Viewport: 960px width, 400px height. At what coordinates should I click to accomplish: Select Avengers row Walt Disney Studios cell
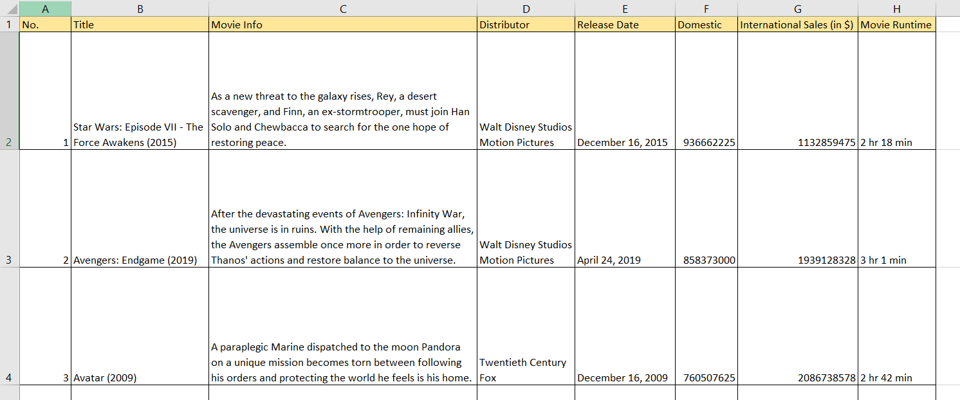(526, 208)
